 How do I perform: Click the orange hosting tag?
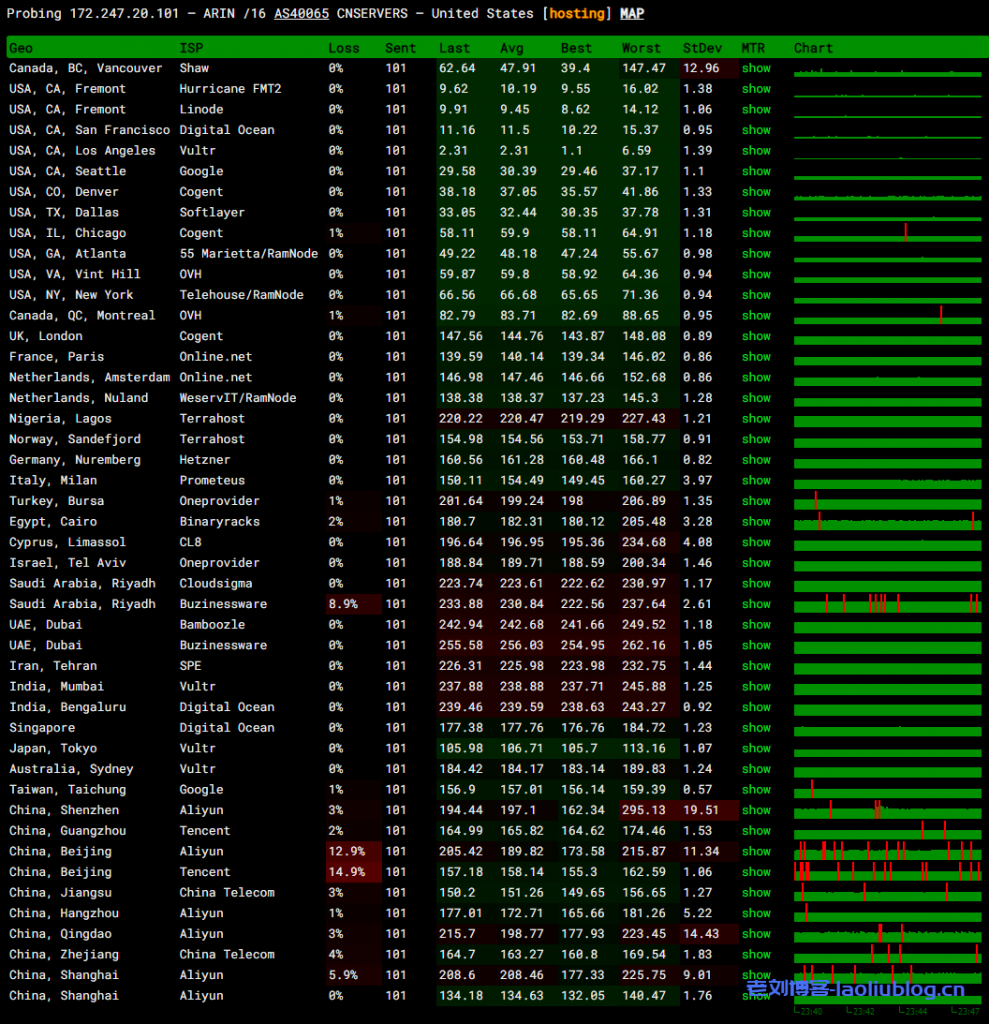click(577, 14)
